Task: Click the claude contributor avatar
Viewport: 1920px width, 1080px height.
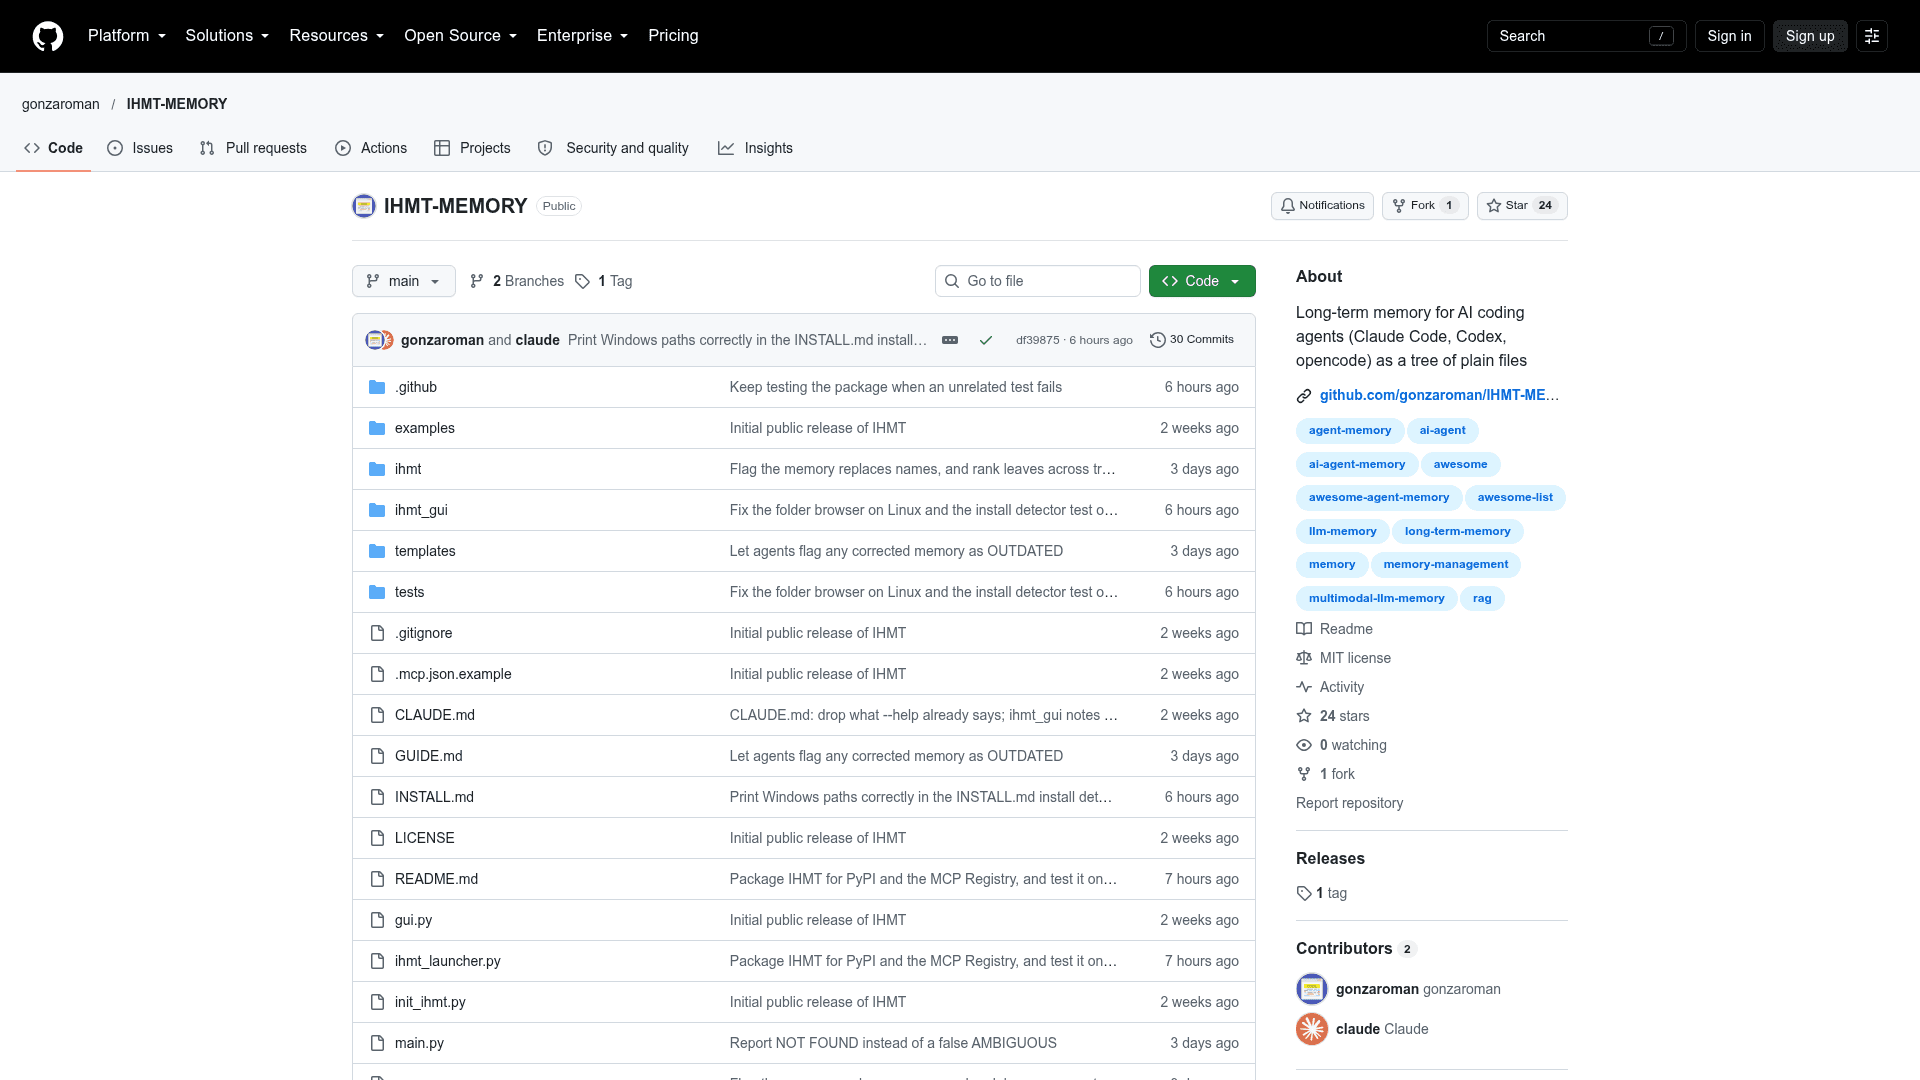Action: [x=1312, y=1029]
